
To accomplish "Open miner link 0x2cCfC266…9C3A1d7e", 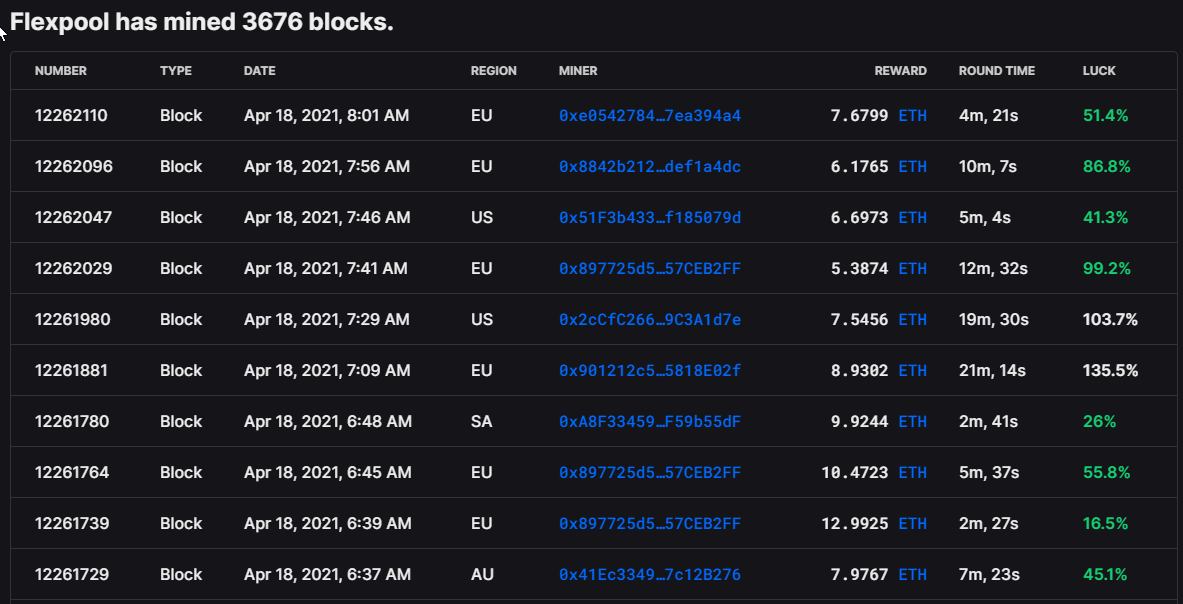I will [650, 320].
